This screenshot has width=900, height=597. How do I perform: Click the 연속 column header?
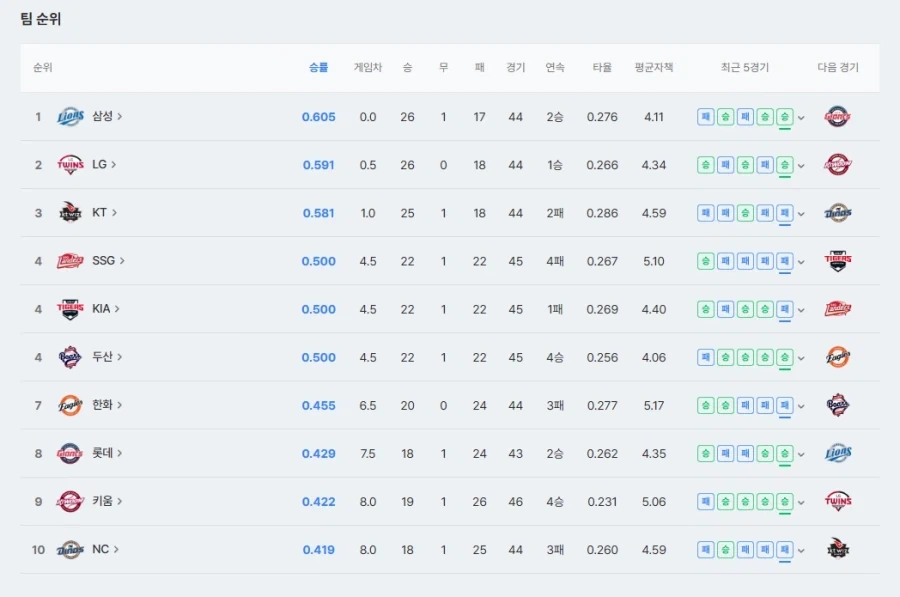click(x=554, y=68)
